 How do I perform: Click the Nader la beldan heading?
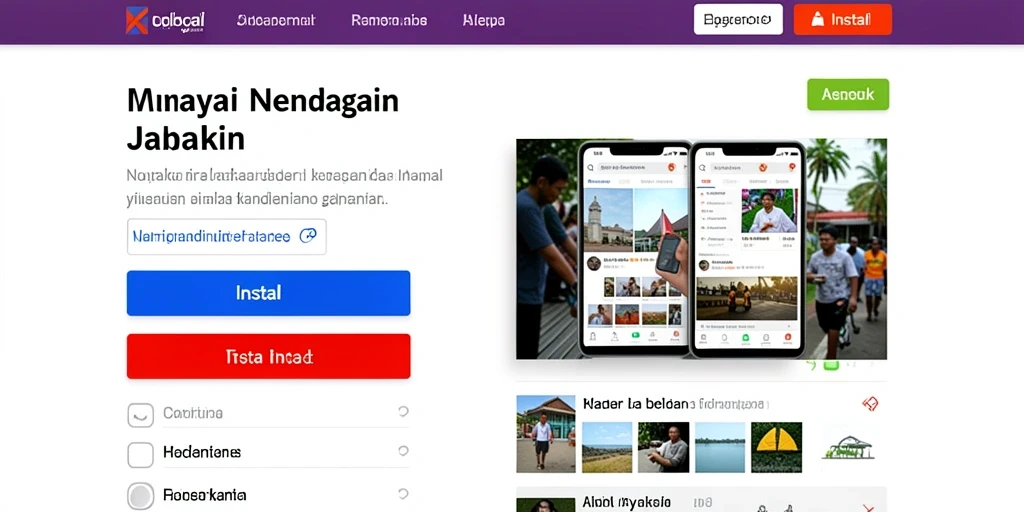click(x=635, y=404)
